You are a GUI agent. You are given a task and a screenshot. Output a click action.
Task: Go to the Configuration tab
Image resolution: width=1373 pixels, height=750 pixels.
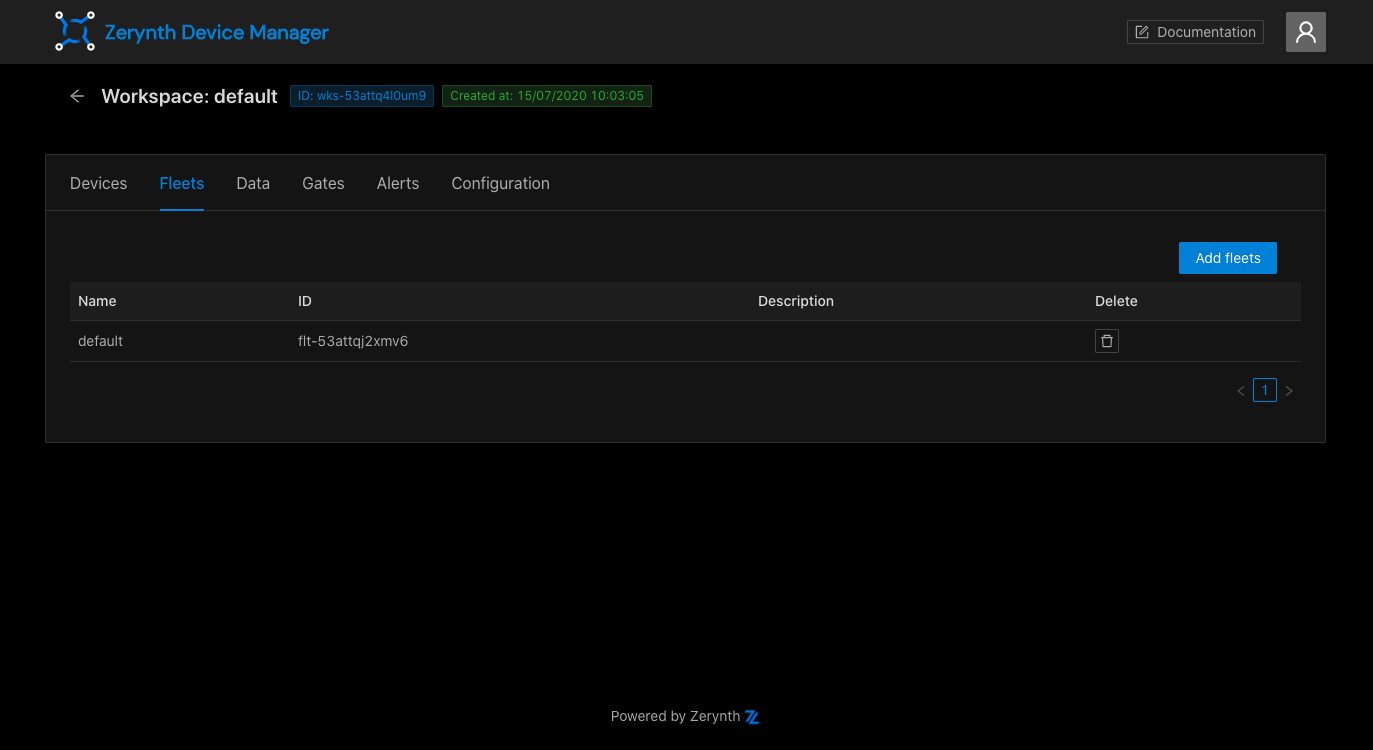coord(500,183)
